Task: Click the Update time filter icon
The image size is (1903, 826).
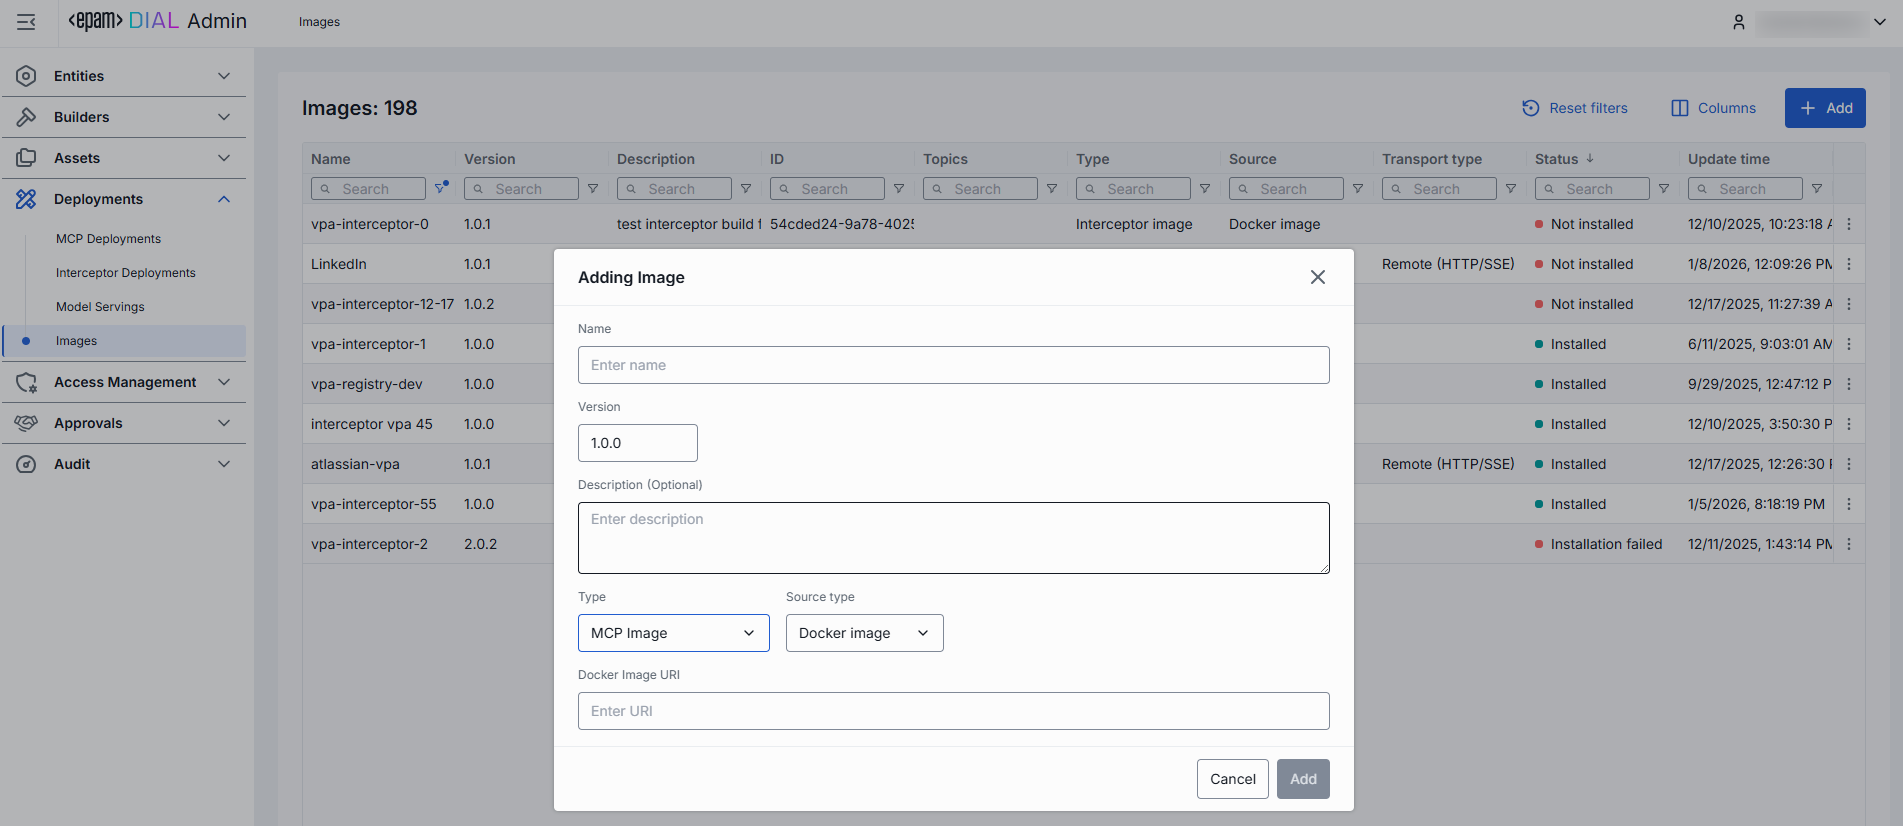Action: point(1817,189)
